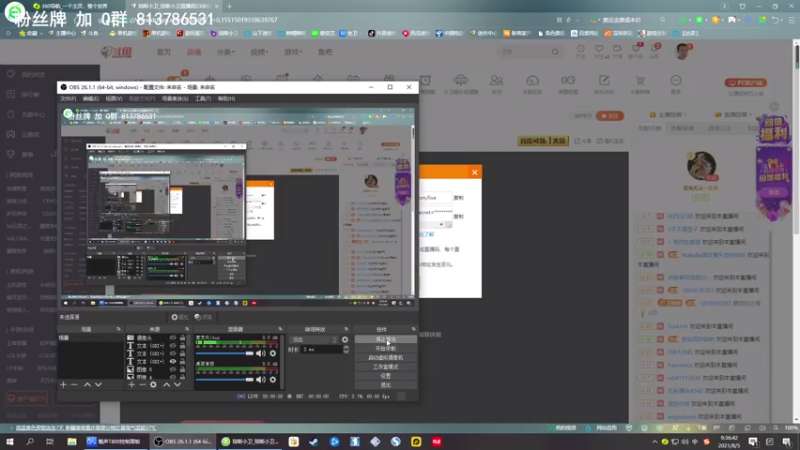
Task: Move the source down with the Sources panel down arrow
Action: pos(178,385)
